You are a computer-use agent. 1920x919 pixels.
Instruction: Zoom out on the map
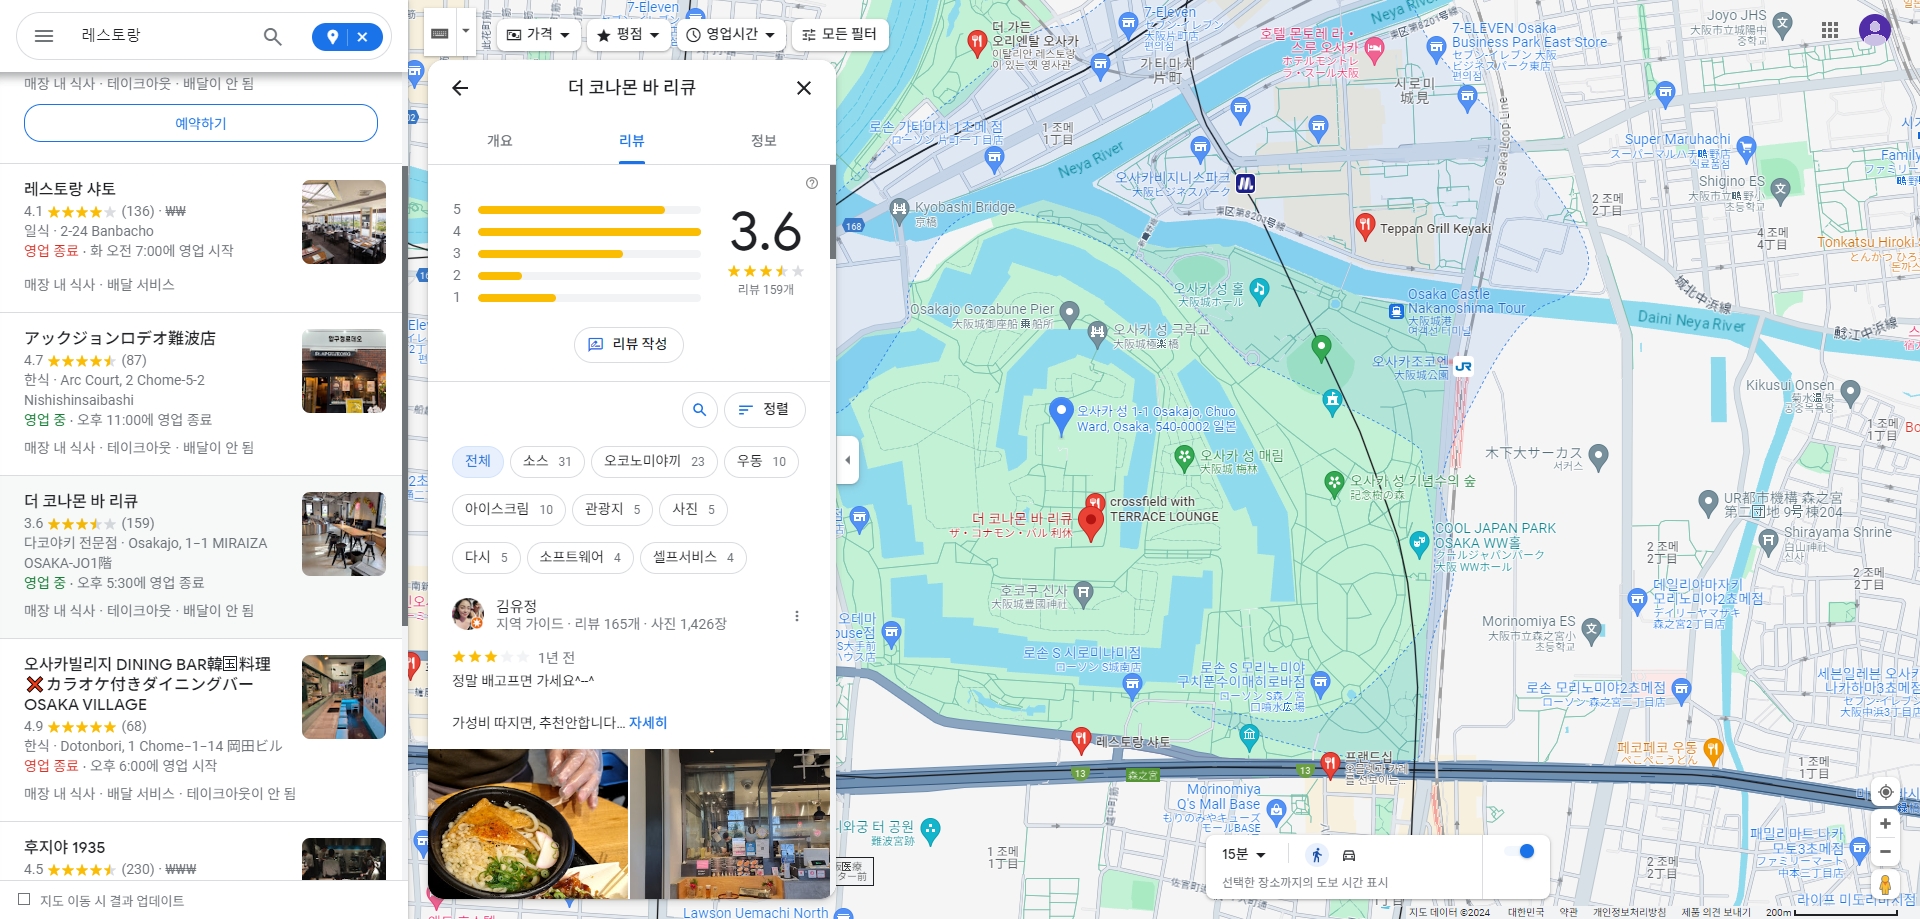[1885, 852]
